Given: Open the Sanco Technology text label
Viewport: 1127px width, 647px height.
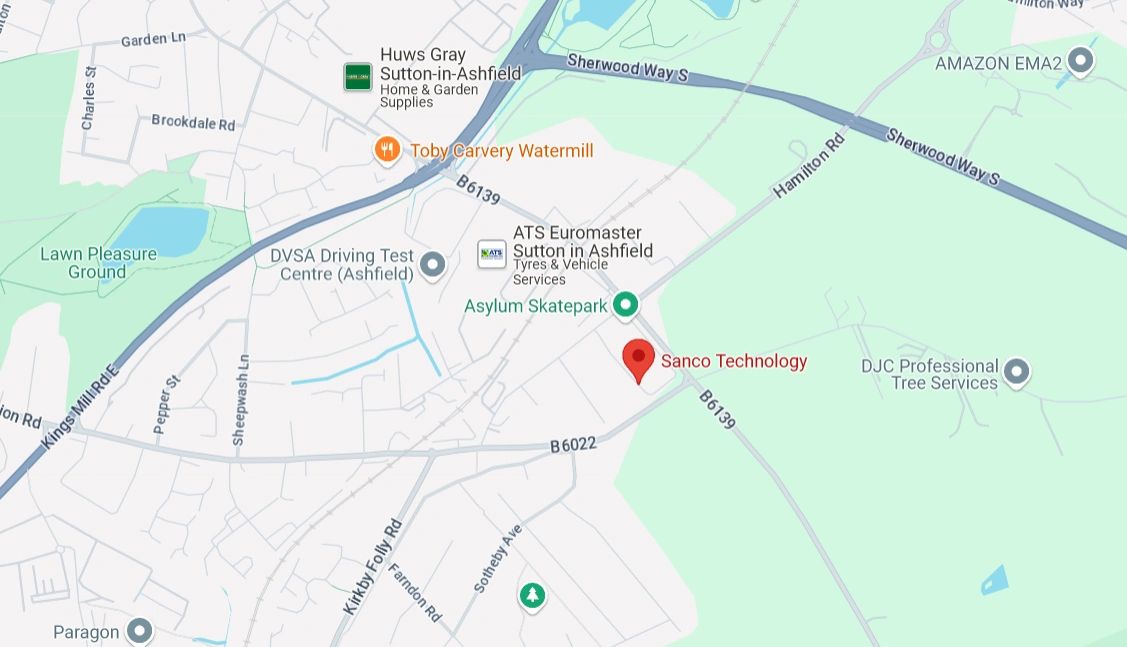Looking at the screenshot, I should 734,361.
